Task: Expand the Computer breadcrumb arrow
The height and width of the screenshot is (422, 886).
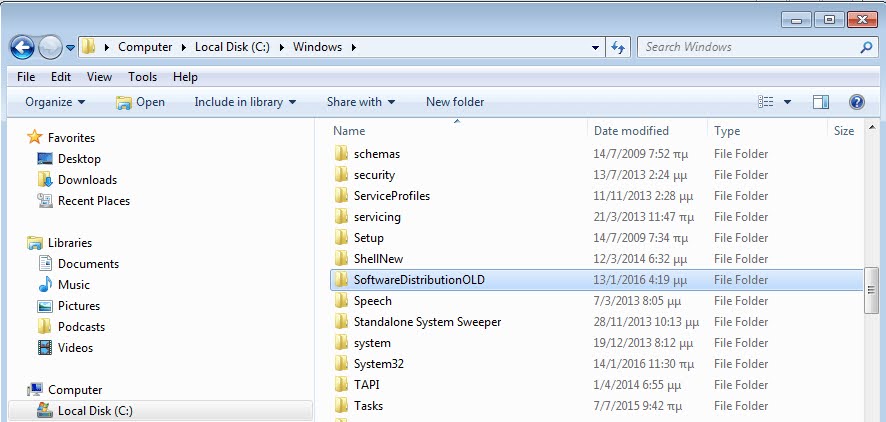Action: pyautogui.click(x=184, y=47)
